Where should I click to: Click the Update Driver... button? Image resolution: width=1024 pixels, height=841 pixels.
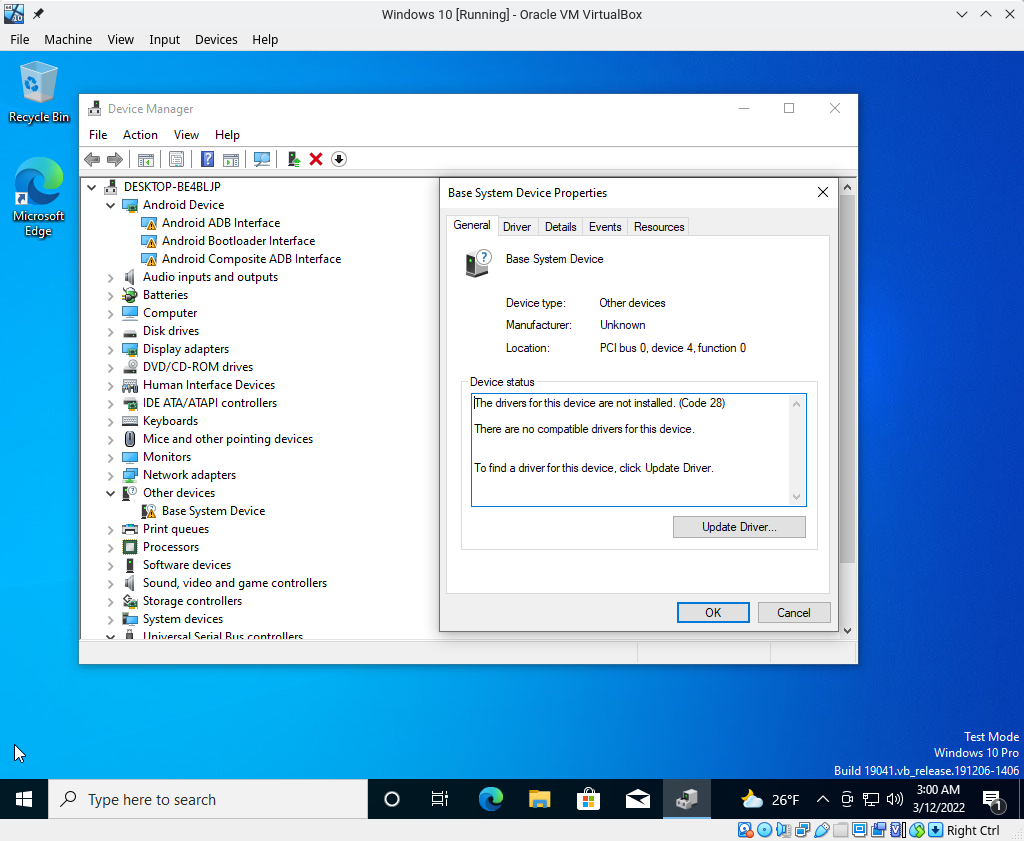tap(739, 527)
